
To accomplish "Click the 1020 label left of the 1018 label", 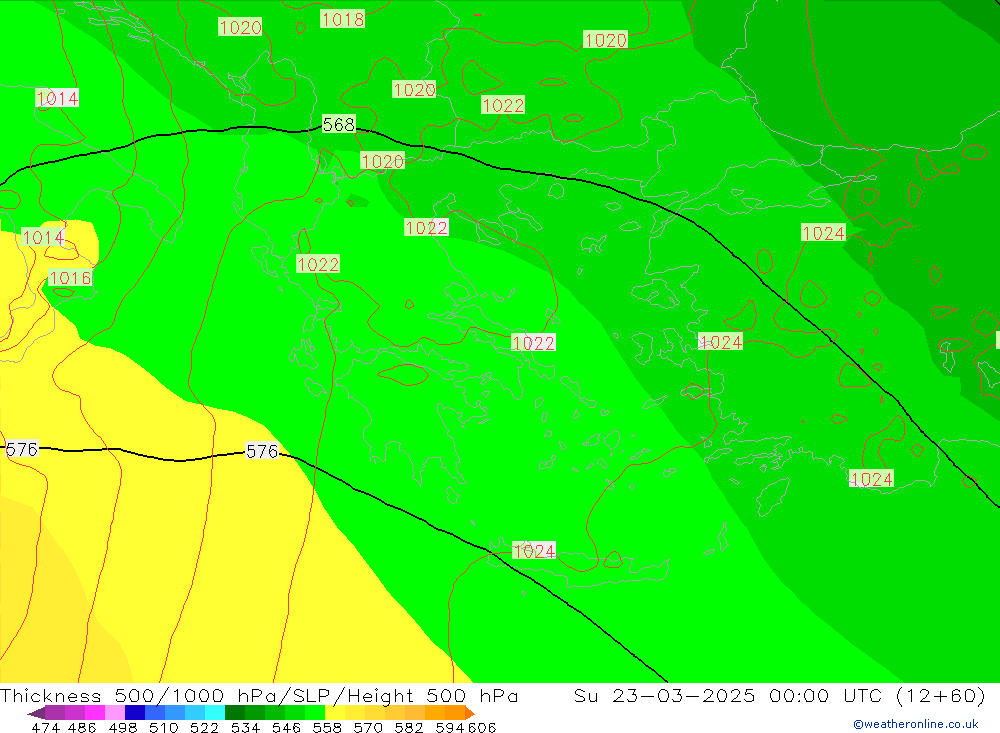I will click(240, 27).
